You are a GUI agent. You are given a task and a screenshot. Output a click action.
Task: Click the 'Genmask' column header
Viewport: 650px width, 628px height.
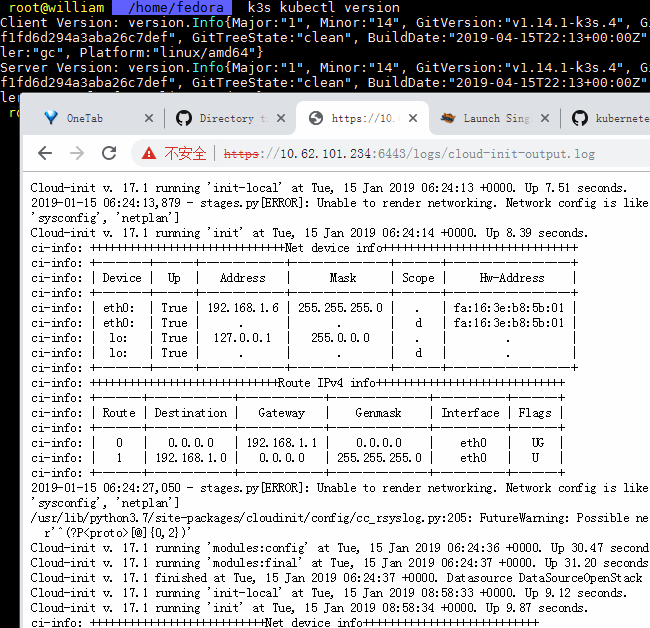pyautogui.click(x=378, y=413)
